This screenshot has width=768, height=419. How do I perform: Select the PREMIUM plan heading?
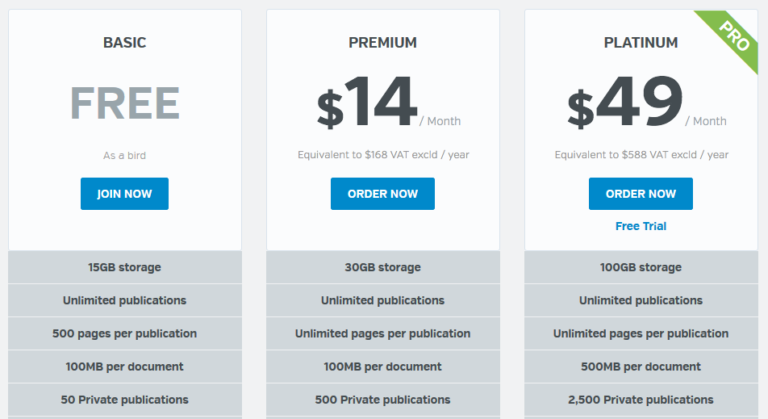[382, 43]
